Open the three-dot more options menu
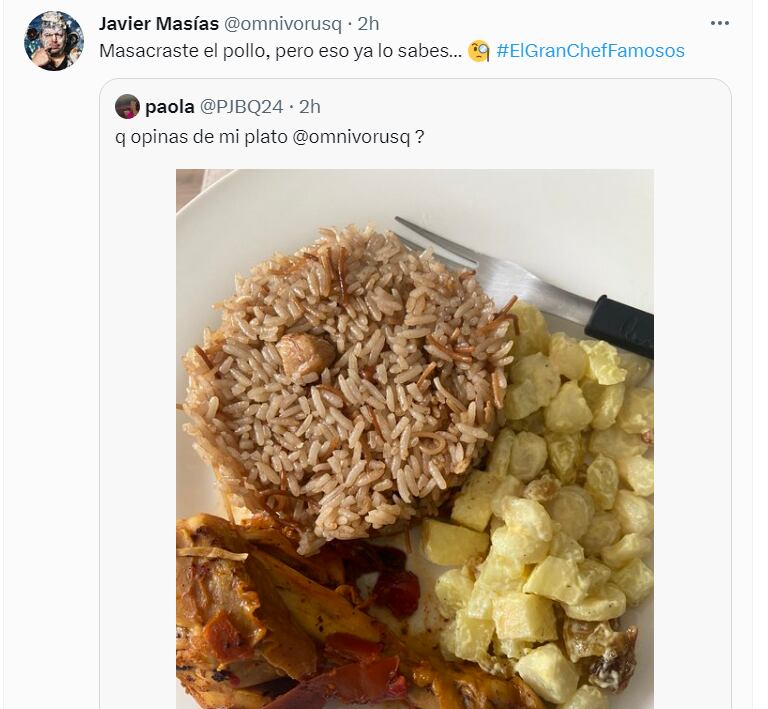Viewport: 768px width, 709px height. pyautogui.click(x=719, y=22)
